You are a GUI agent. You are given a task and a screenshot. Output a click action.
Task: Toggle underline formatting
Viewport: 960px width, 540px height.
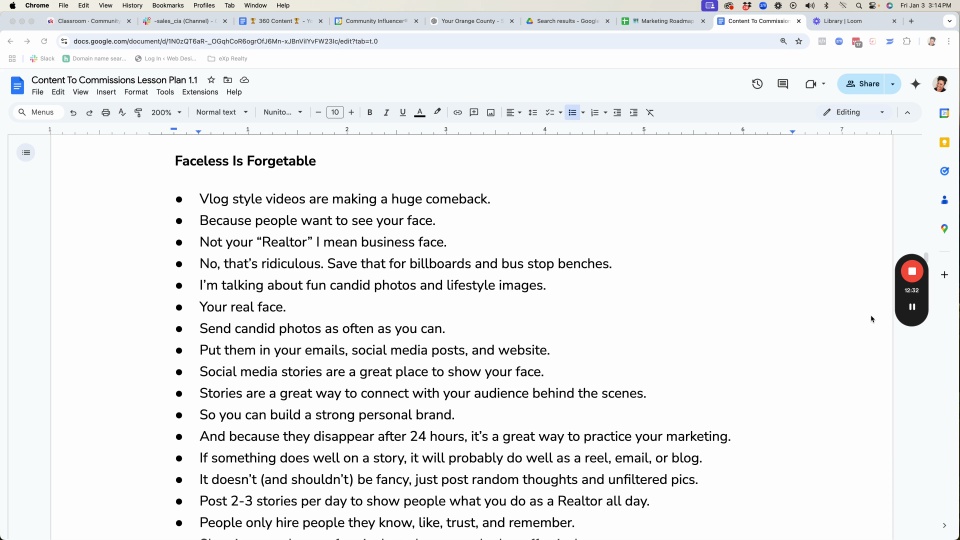[x=403, y=113]
